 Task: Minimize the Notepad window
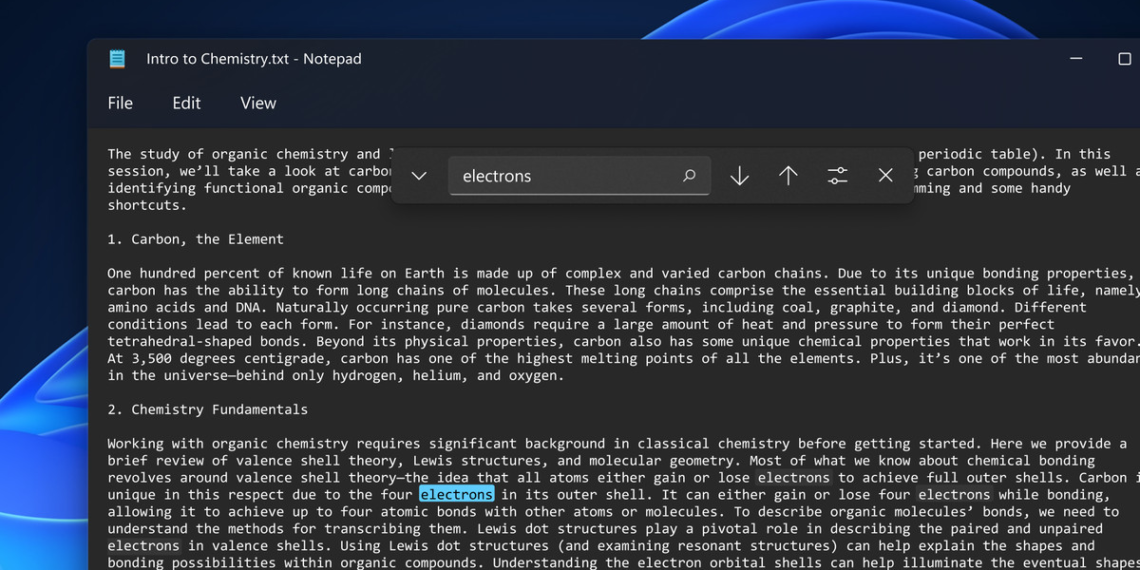(1077, 59)
